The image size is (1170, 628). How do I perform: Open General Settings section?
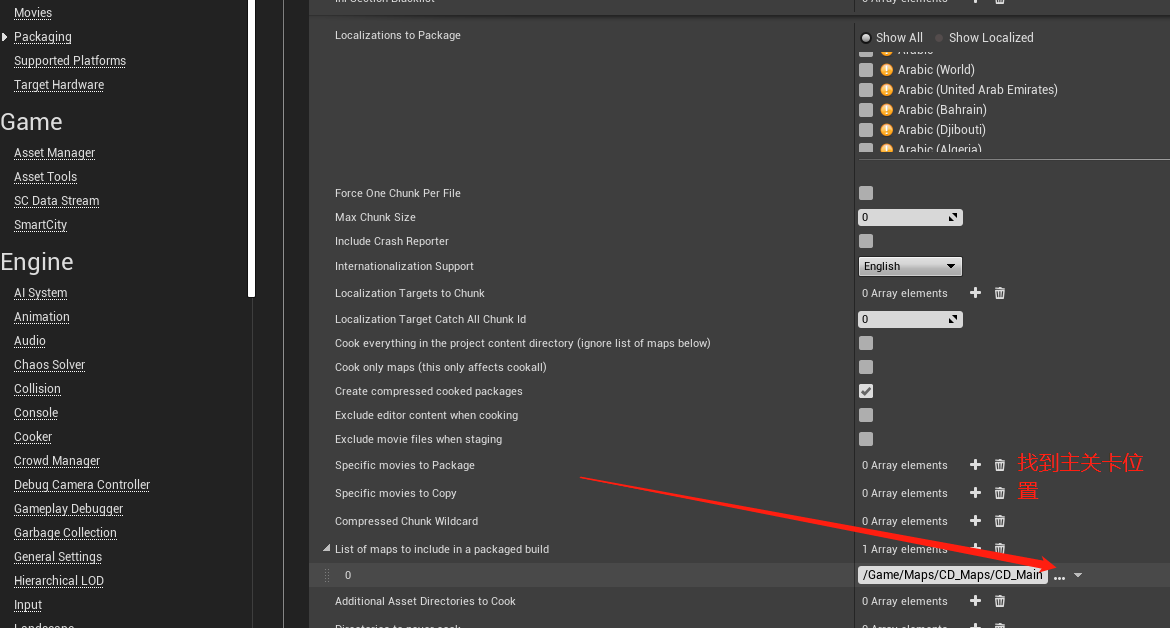pos(58,556)
